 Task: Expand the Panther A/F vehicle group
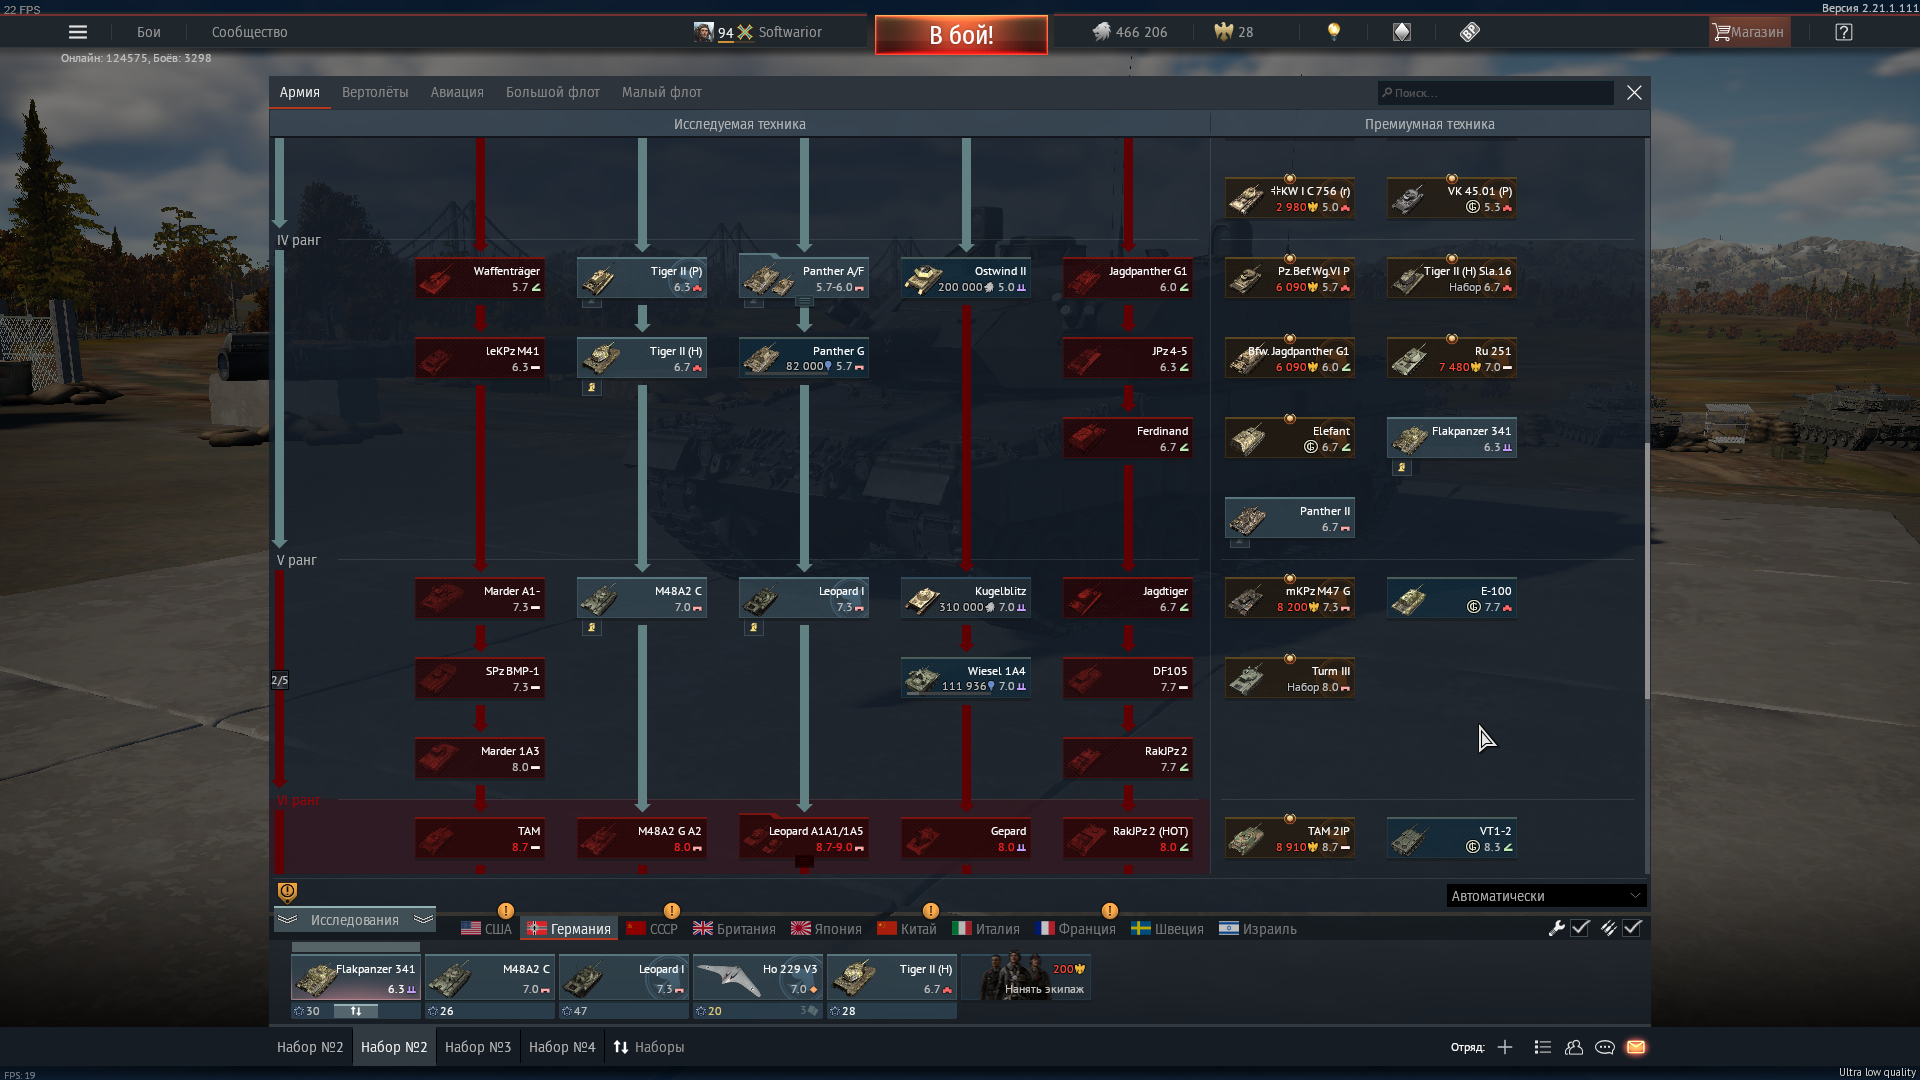(x=804, y=301)
